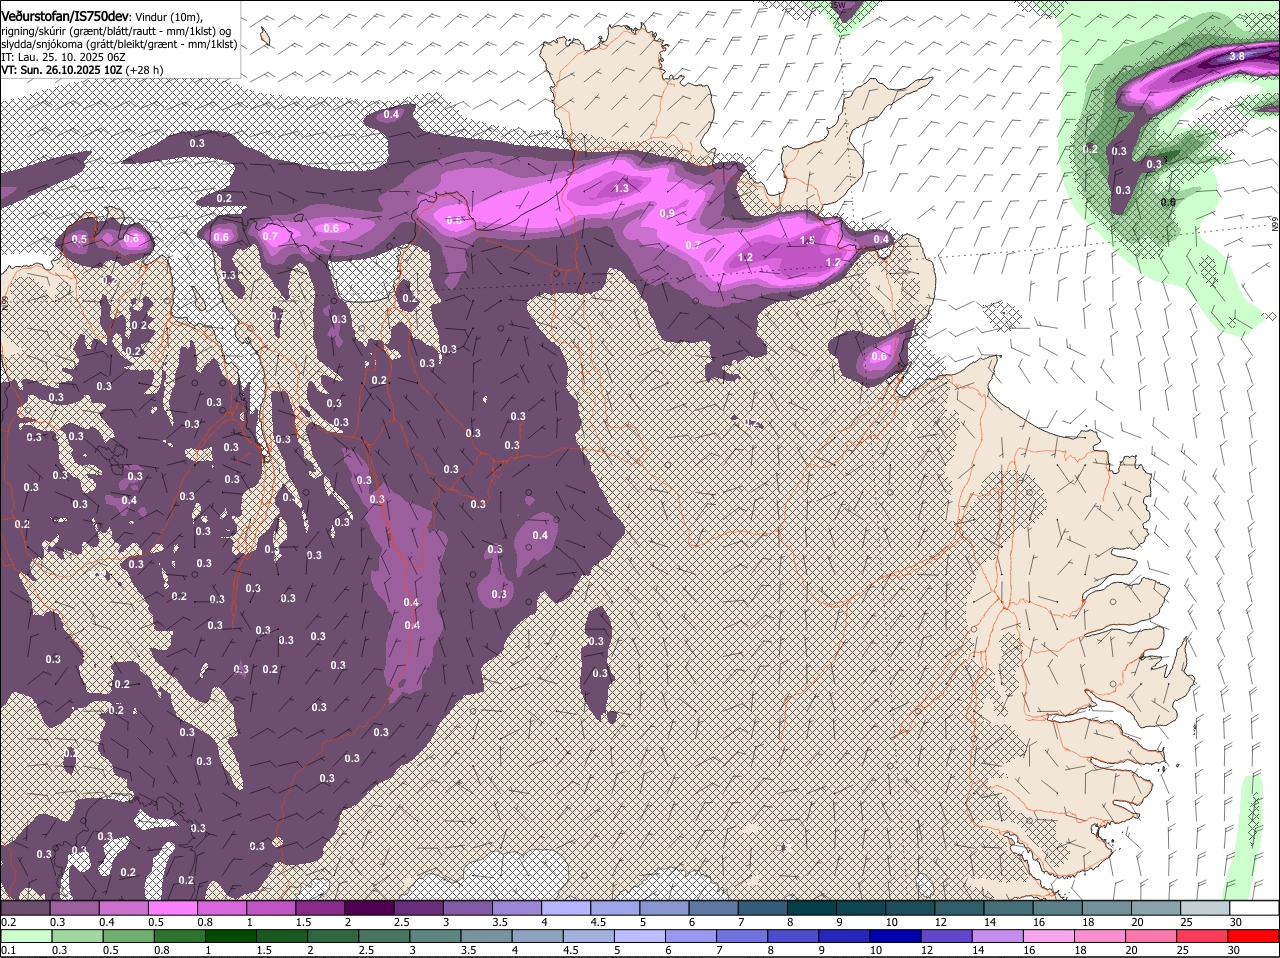
Task: Click the lavender 14–16 swatch in lower legend
Action: click(997, 936)
